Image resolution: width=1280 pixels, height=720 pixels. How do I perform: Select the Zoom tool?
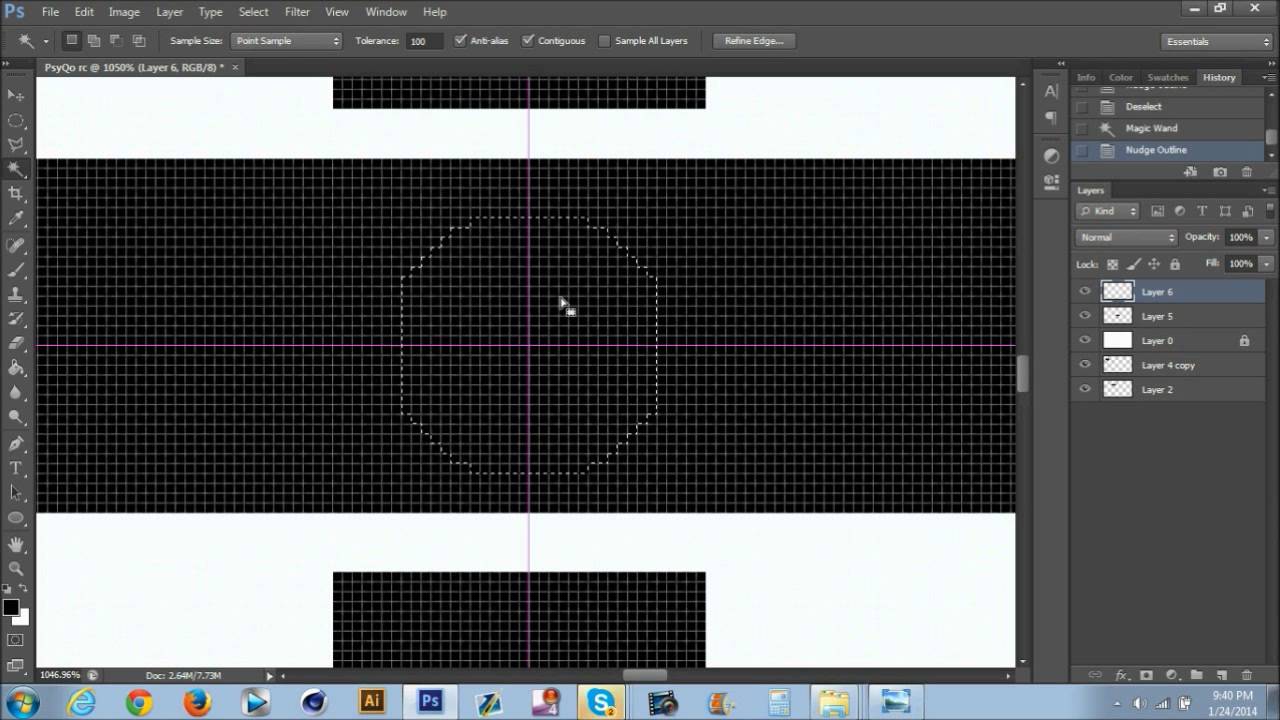pos(16,568)
